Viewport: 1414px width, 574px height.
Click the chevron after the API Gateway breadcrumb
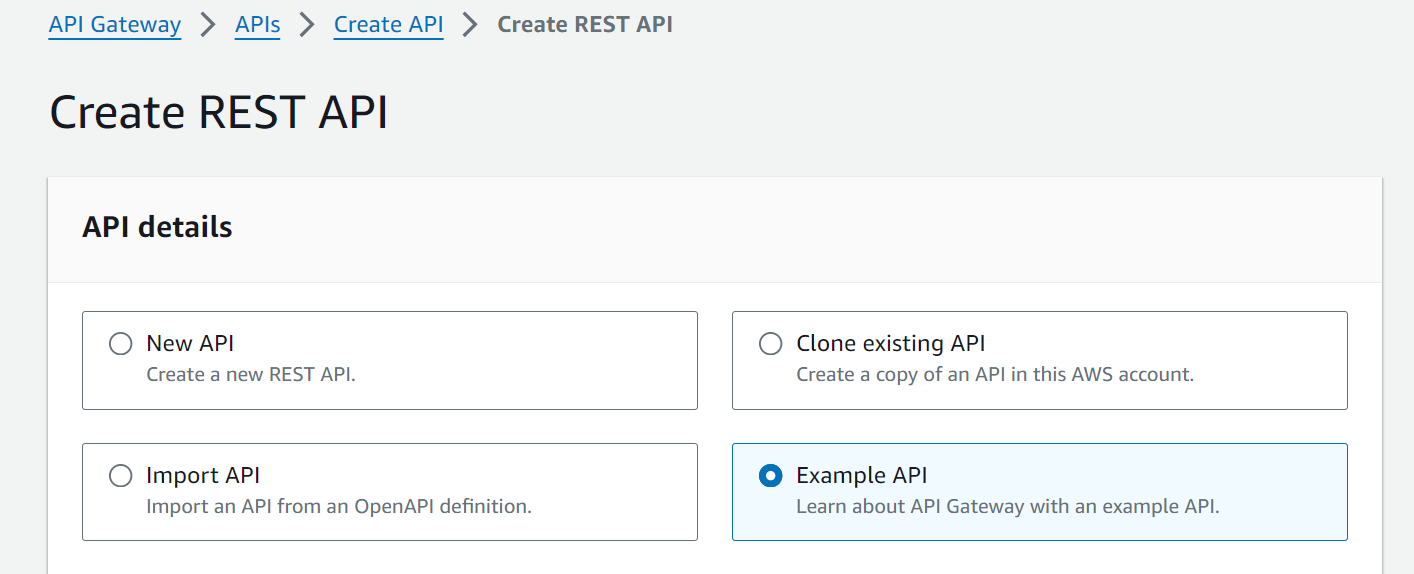click(x=208, y=24)
